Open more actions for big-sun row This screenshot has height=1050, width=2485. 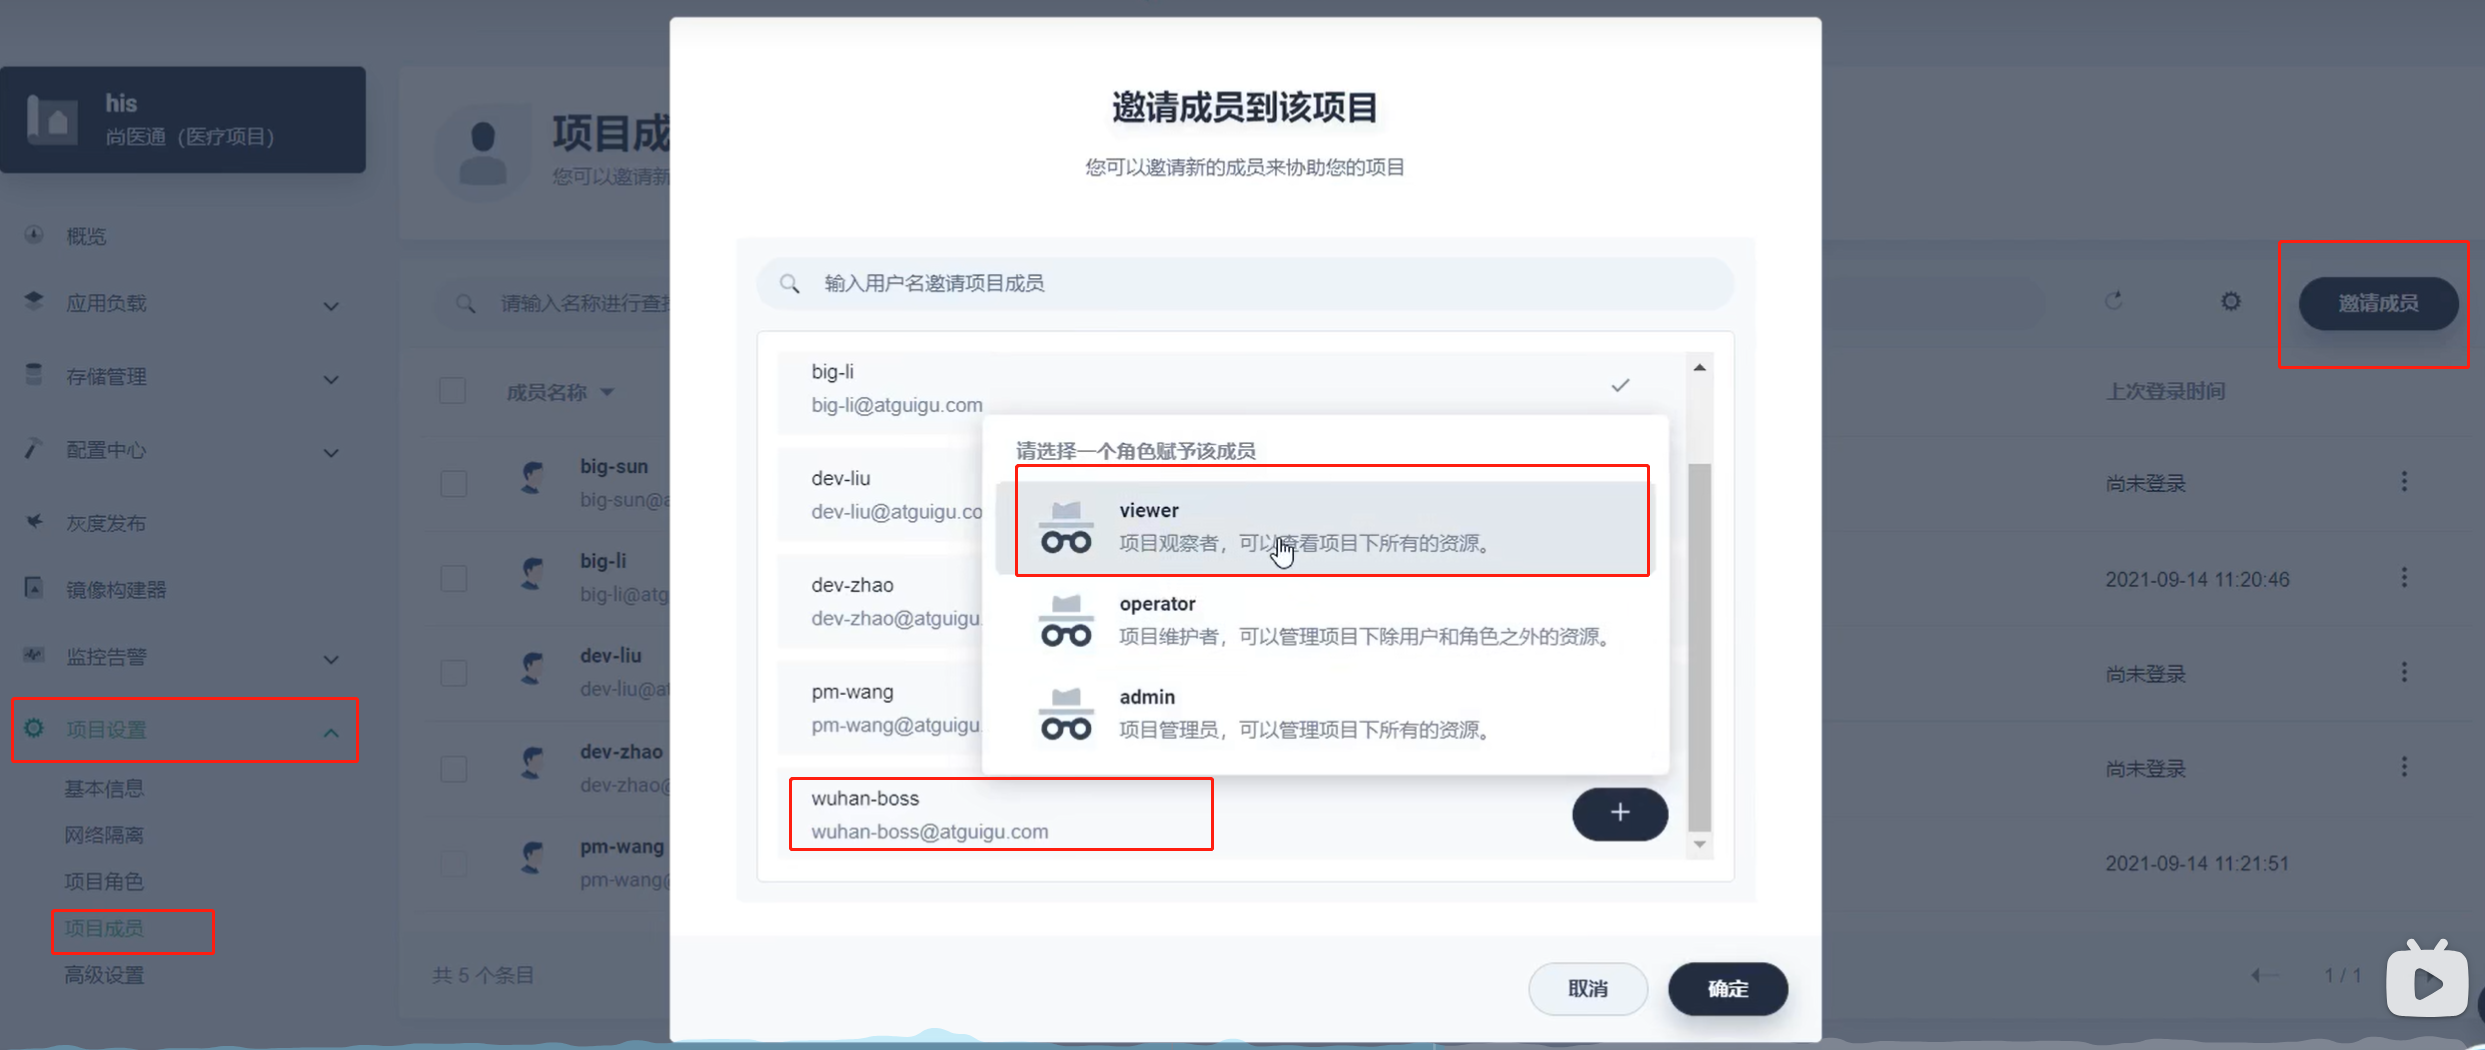(x=2404, y=482)
